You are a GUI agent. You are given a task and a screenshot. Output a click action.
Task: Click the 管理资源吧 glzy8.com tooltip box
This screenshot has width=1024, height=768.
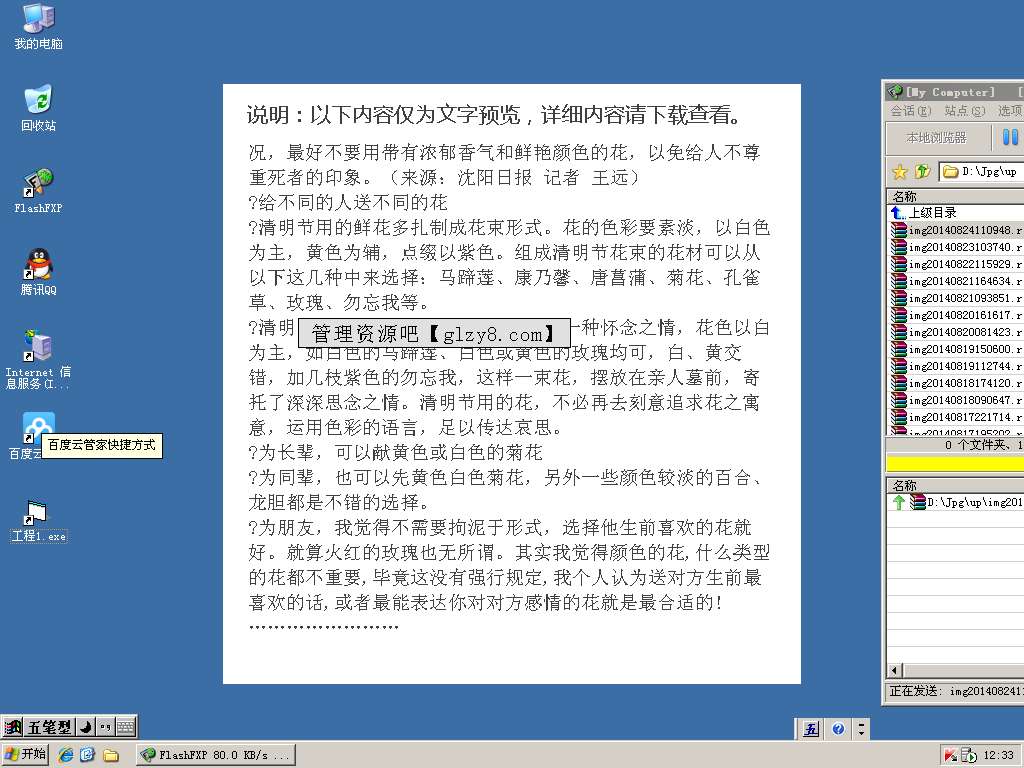pos(434,334)
